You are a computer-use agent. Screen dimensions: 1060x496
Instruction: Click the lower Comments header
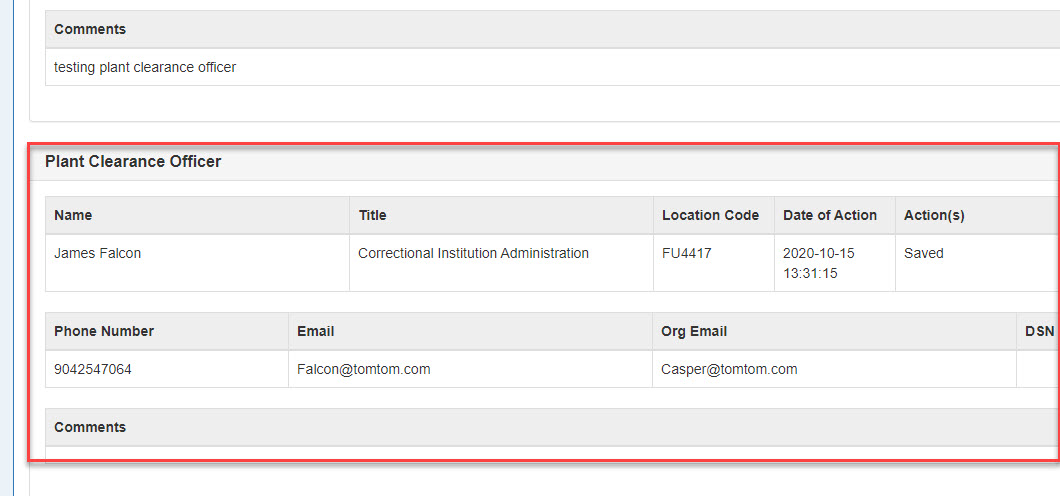pyautogui.click(x=90, y=427)
